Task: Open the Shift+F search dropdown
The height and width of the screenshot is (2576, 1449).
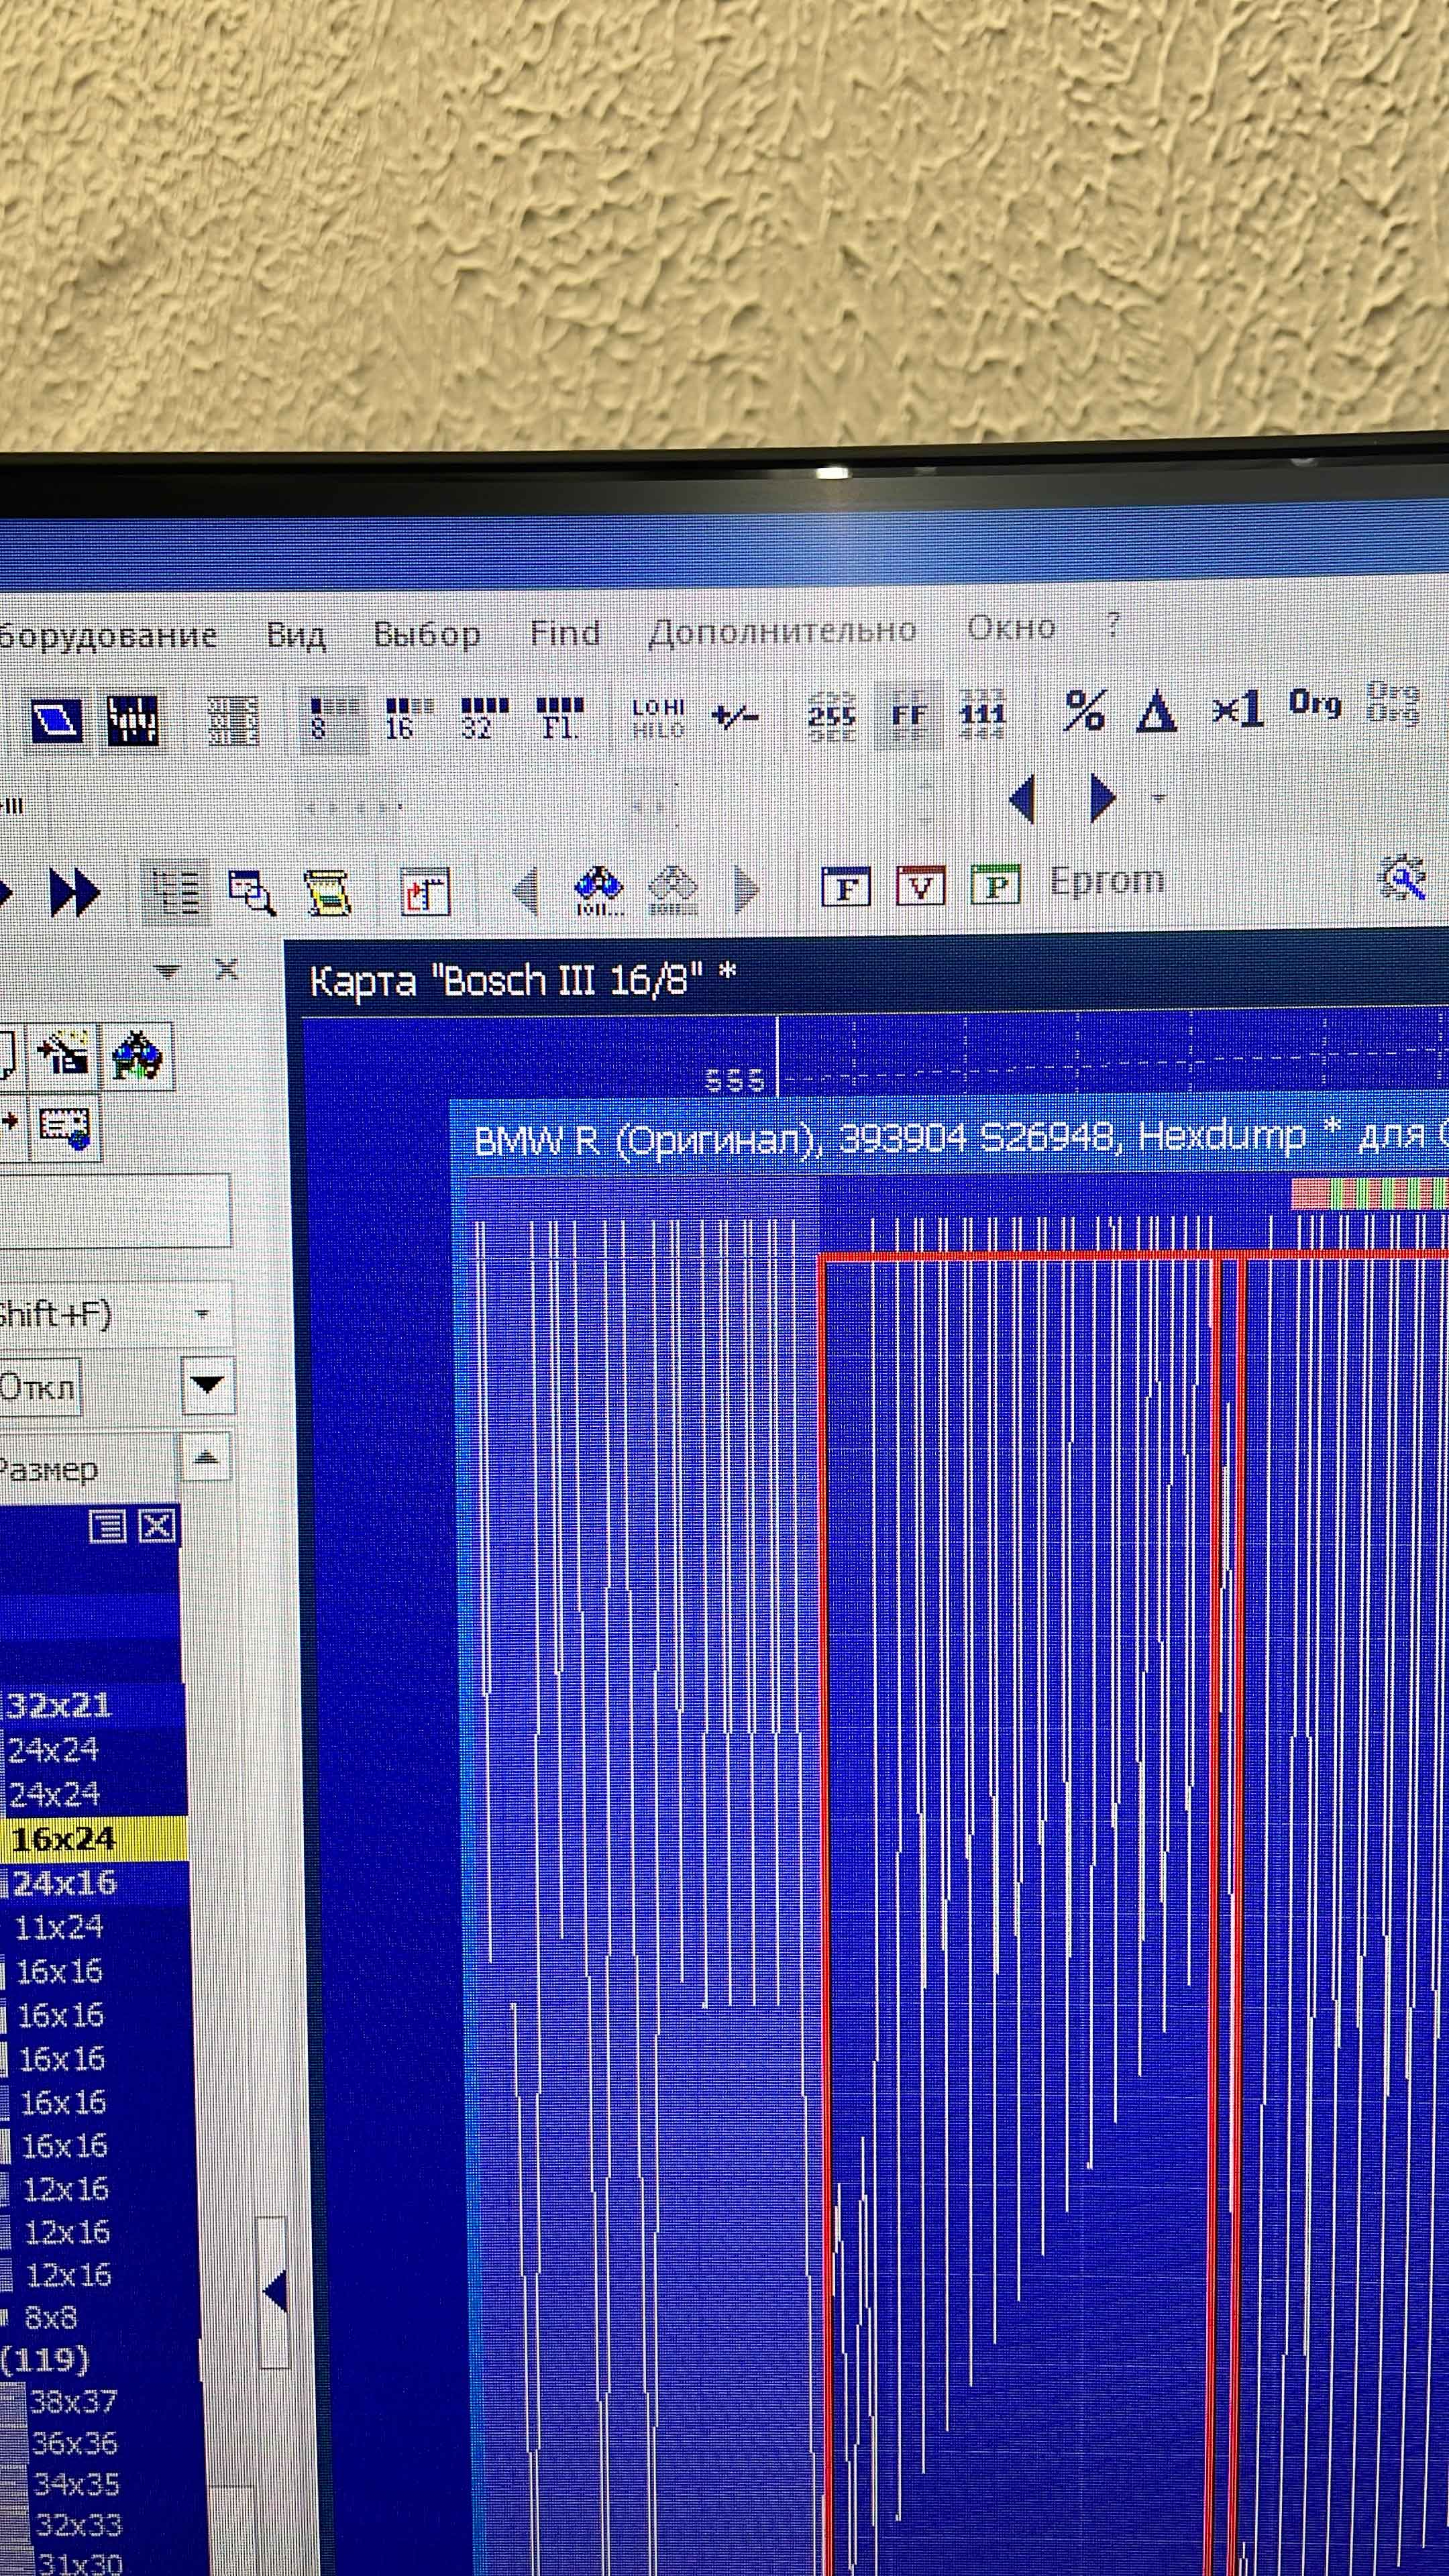Action: [x=203, y=1314]
